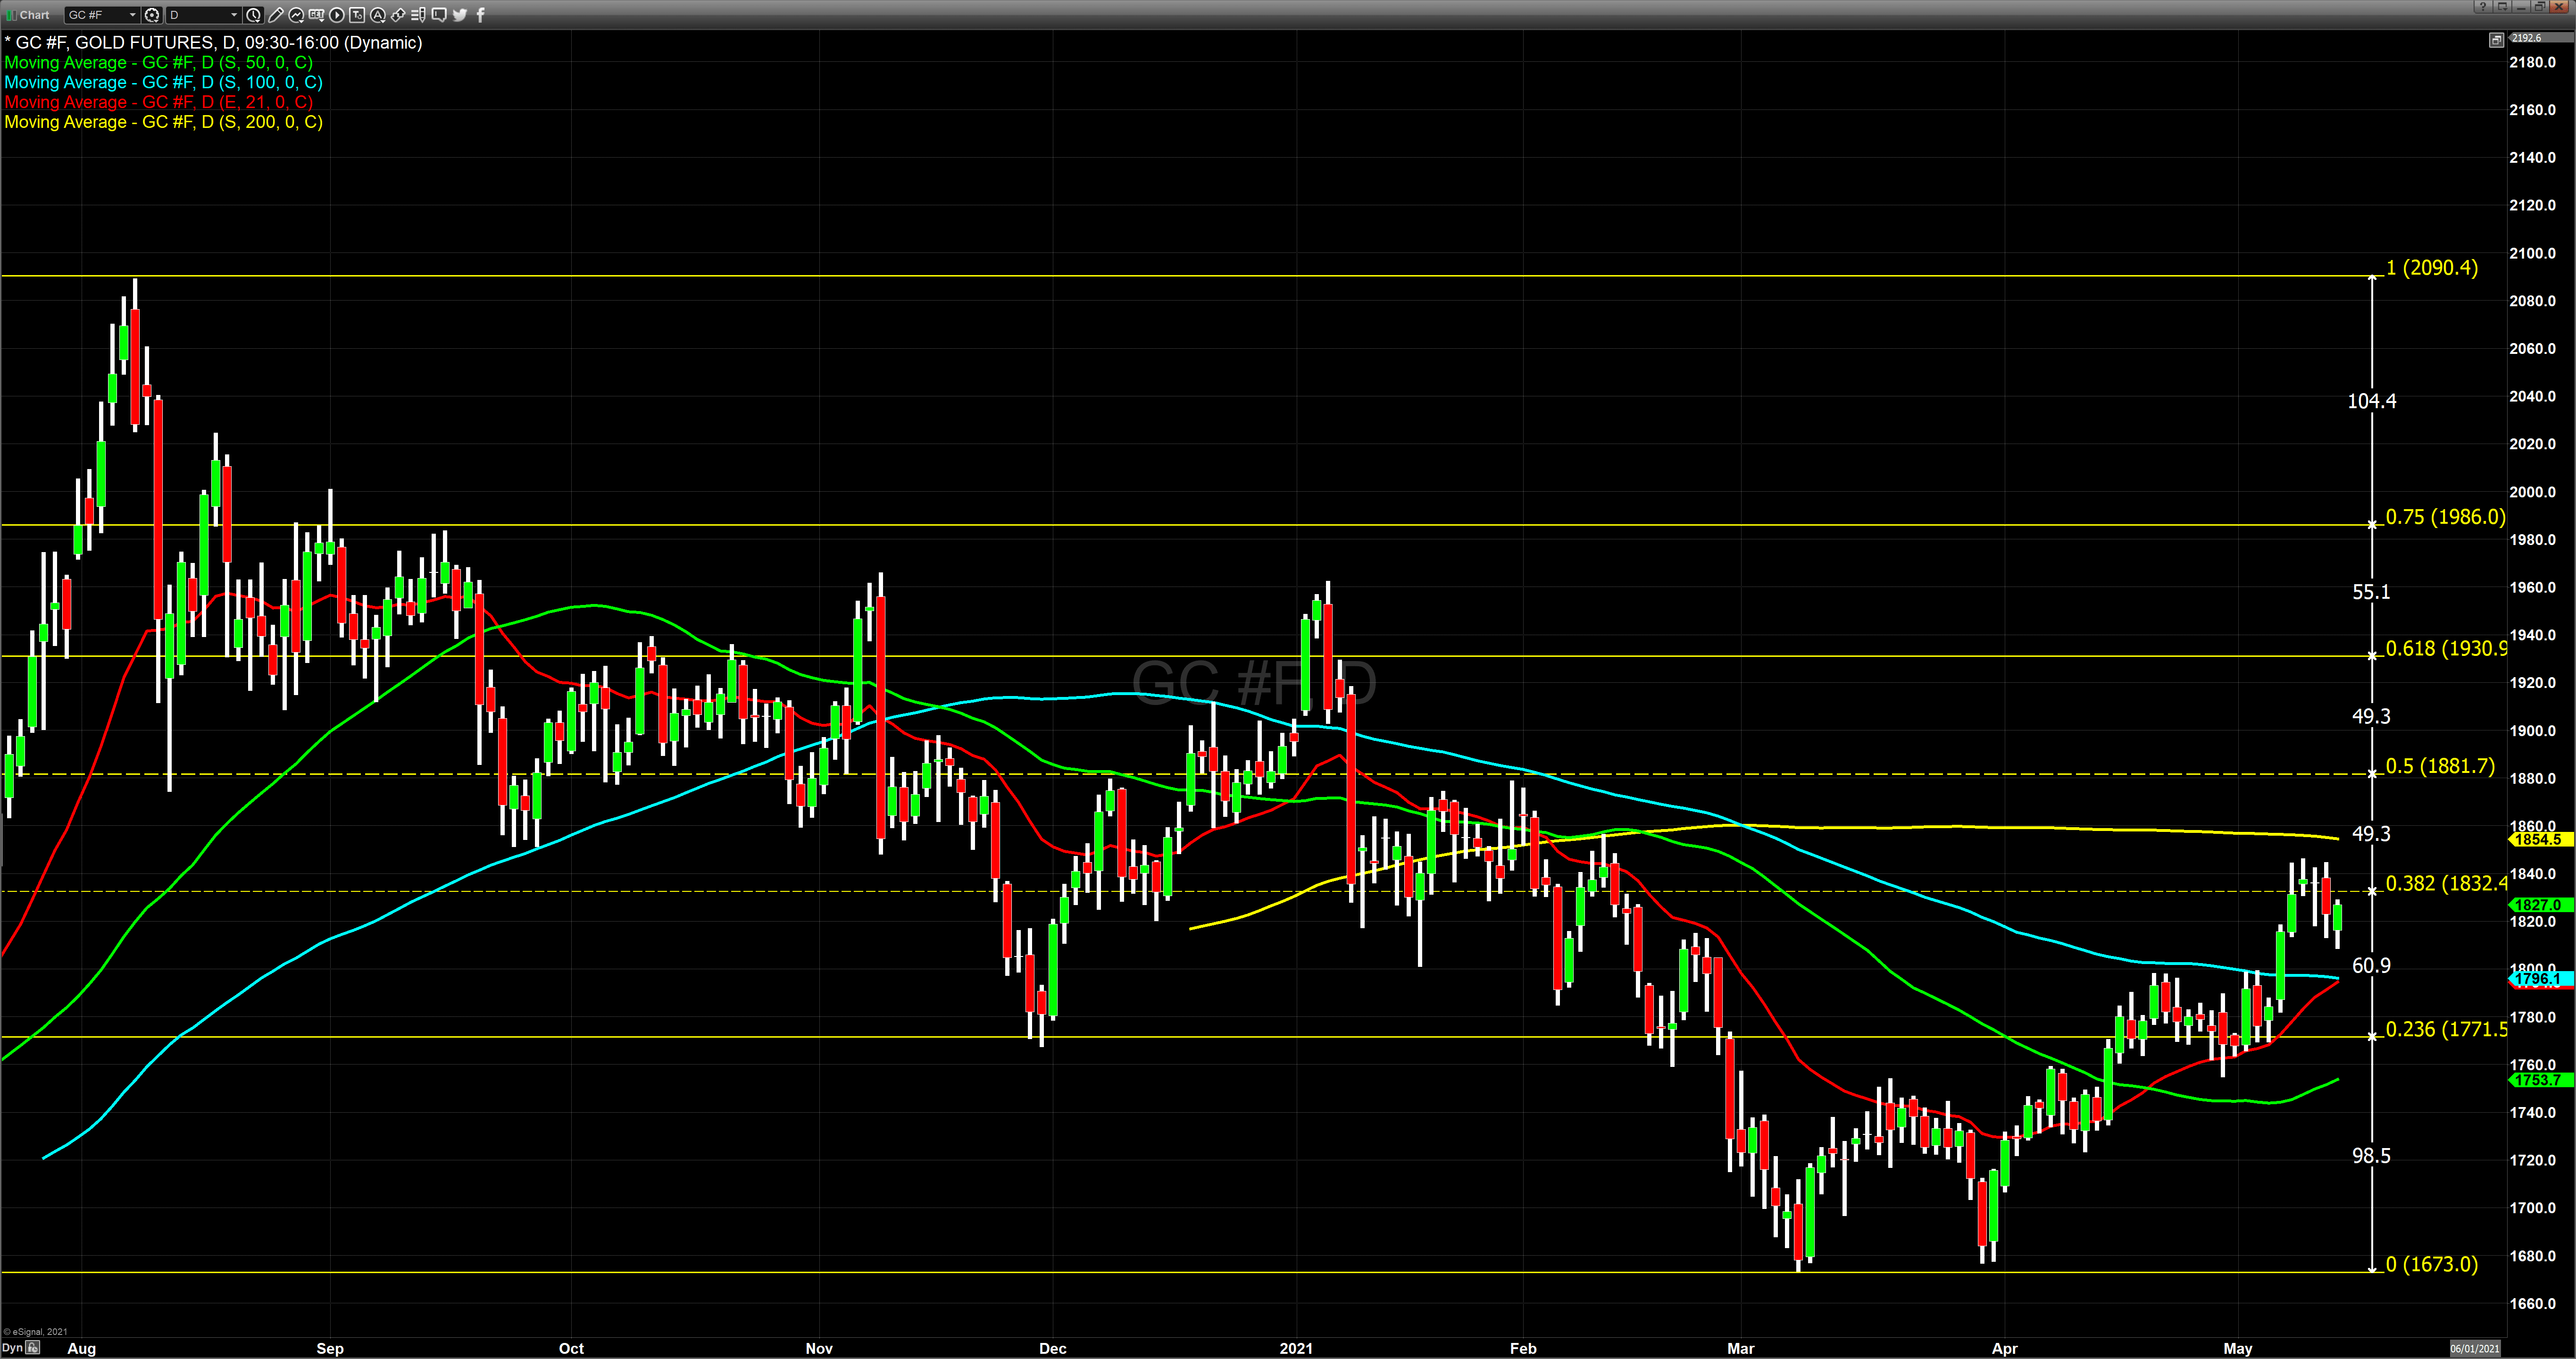This screenshot has height=1359, width=2576.
Task: Click the 1827.0 green last-price tag
Action: [2541, 905]
